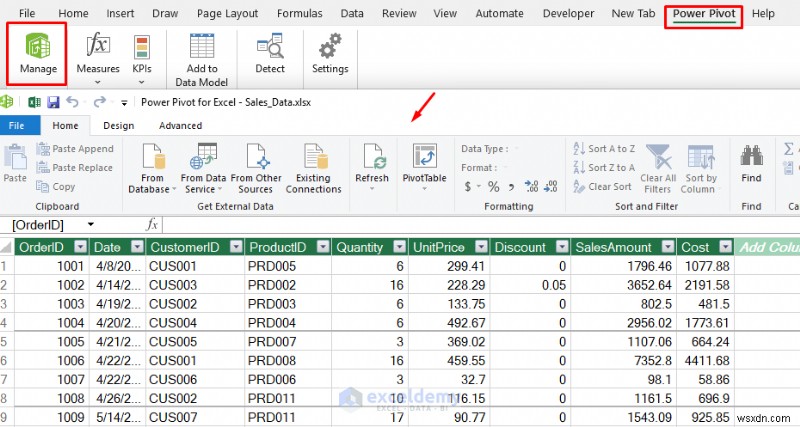Sort A to Z
The image size is (800, 427).
(x=605, y=148)
